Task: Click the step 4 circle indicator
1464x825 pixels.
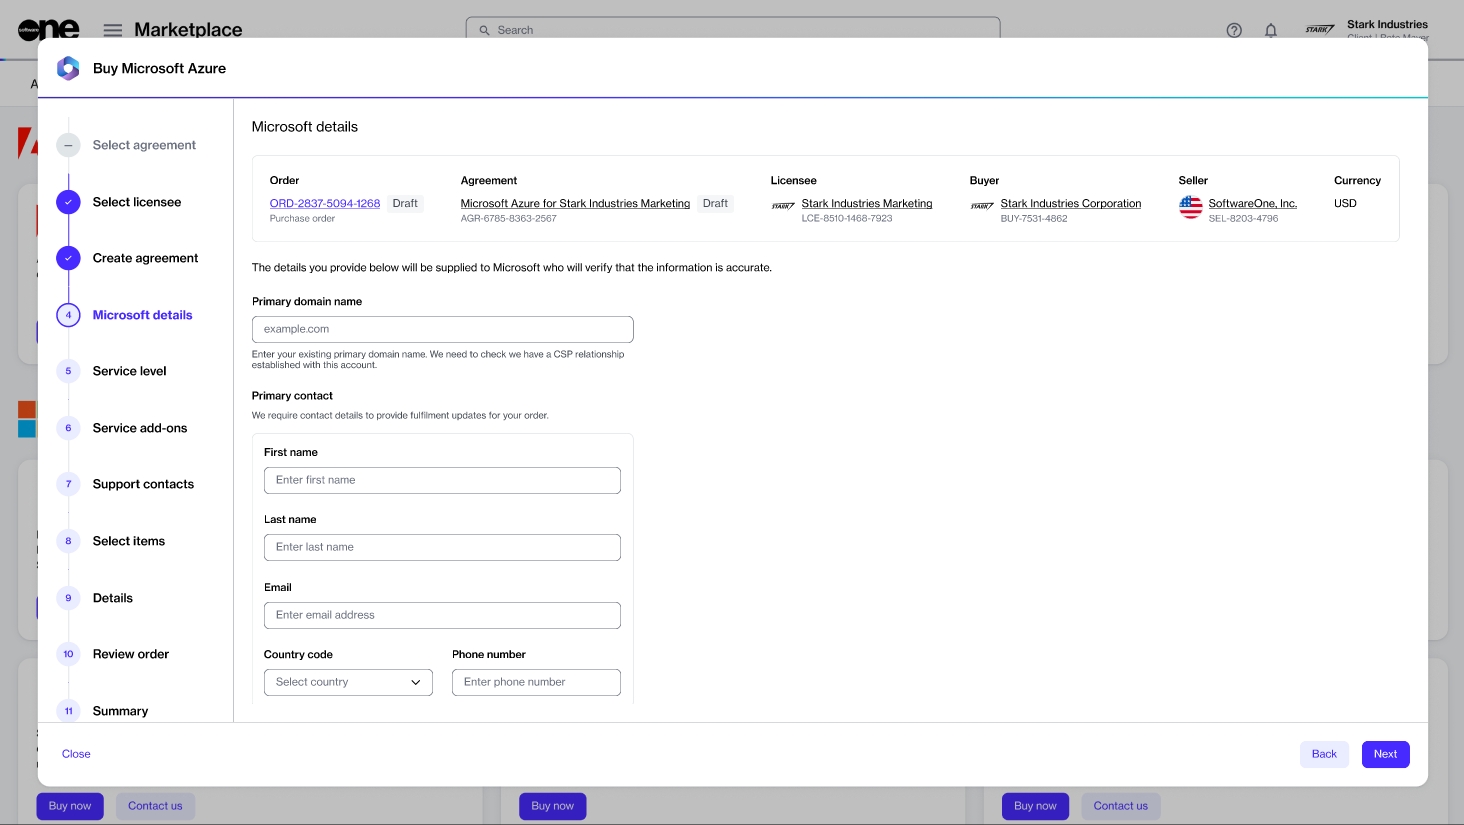Action: (x=68, y=315)
